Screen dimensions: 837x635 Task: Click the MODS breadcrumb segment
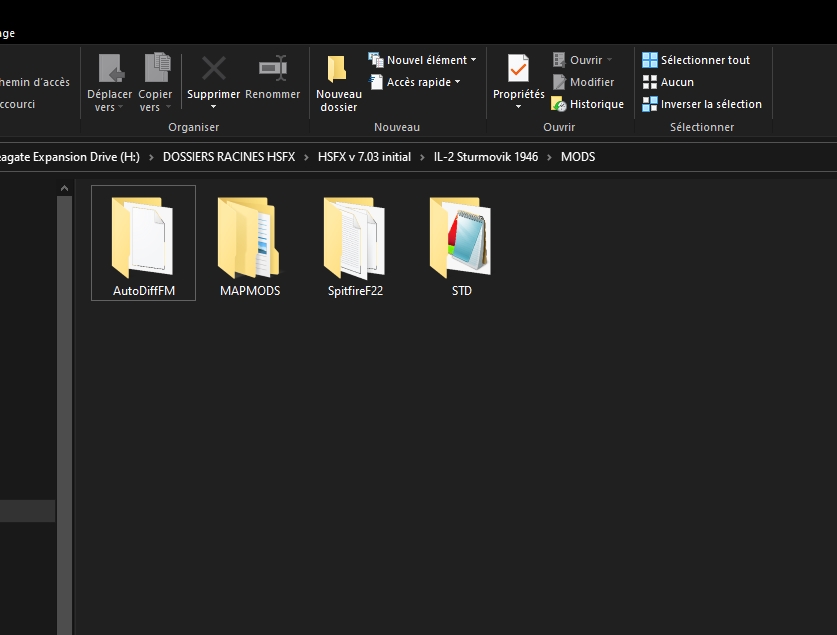(578, 157)
